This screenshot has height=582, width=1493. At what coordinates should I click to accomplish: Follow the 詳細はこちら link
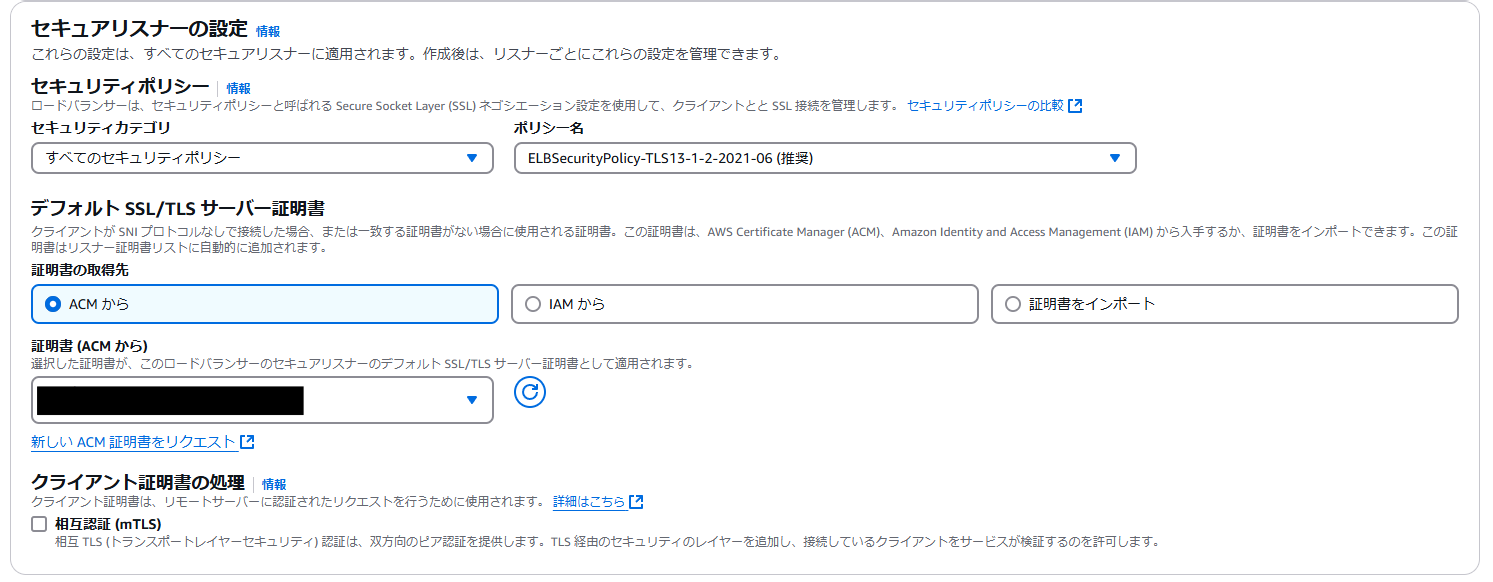click(x=589, y=502)
